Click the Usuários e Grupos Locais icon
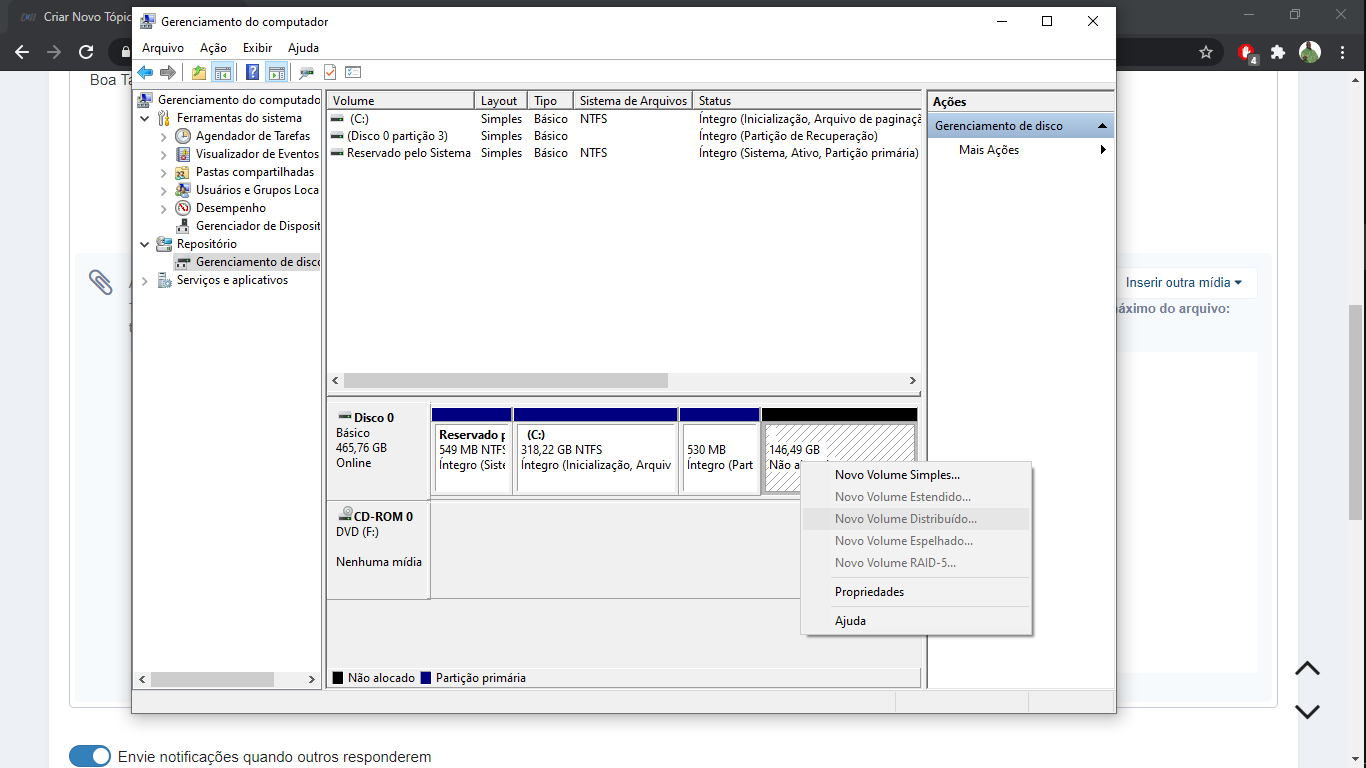This screenshot has width=1366, height=768. (183, 190)
